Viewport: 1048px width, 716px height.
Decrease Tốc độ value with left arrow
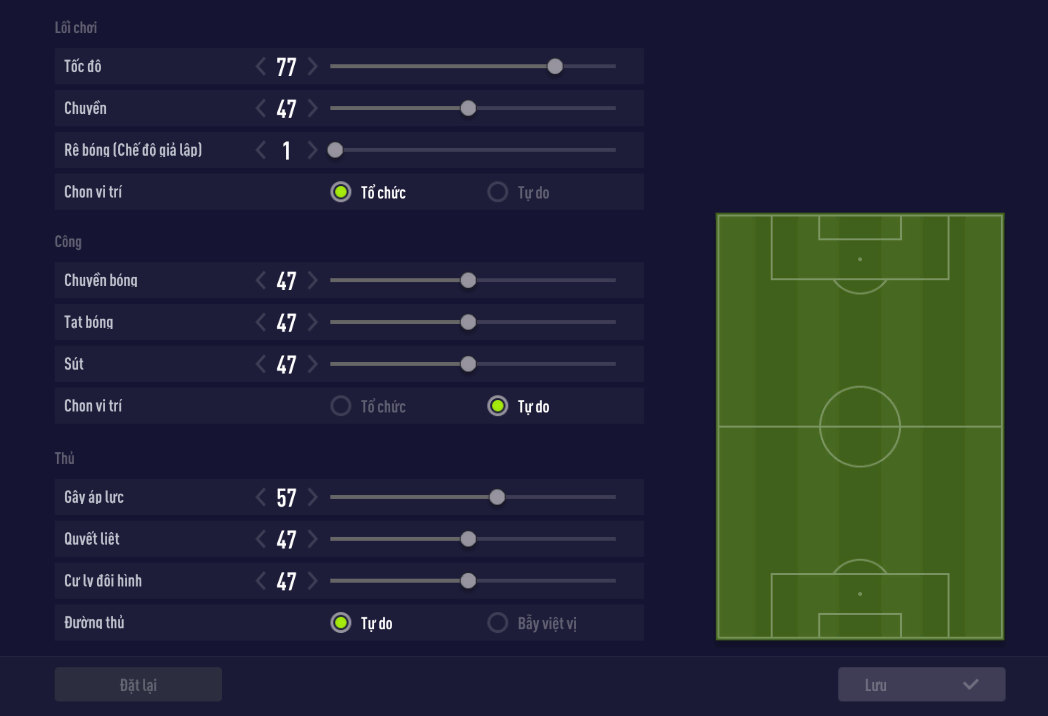(x=261, y=67)
